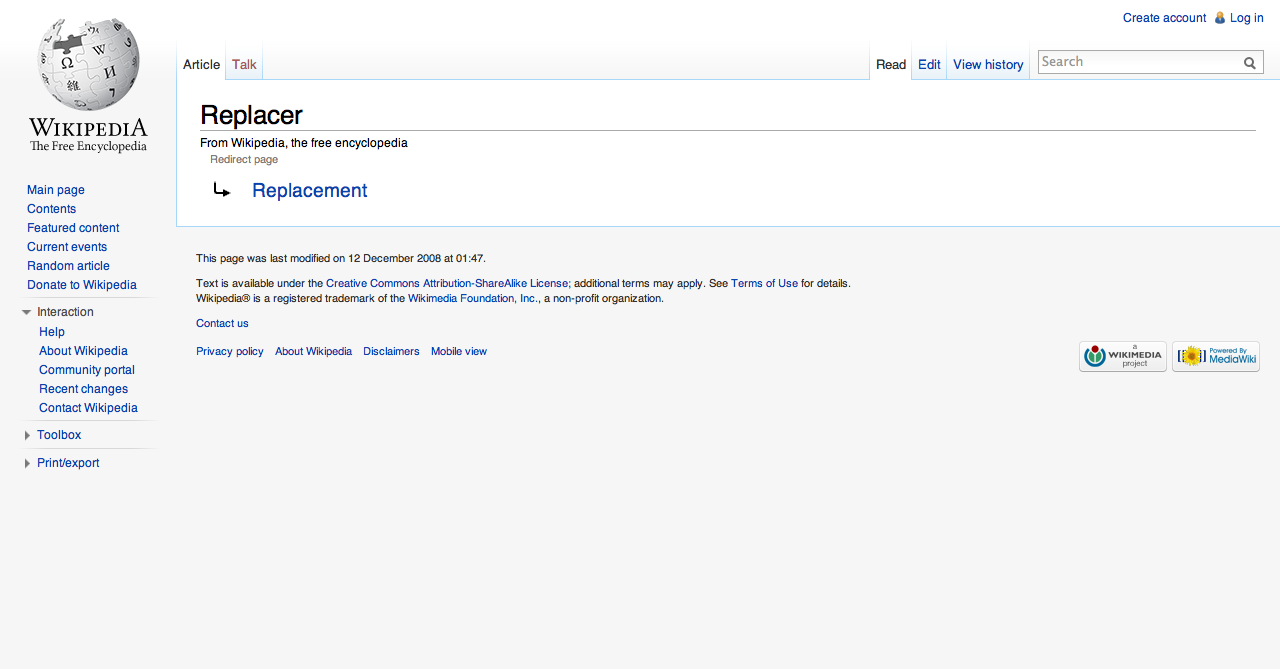This screenshot has width=1280, height=669.
Task: Open Creative Commons Attribution-ShareAlike License link
Action: point(447,284)
